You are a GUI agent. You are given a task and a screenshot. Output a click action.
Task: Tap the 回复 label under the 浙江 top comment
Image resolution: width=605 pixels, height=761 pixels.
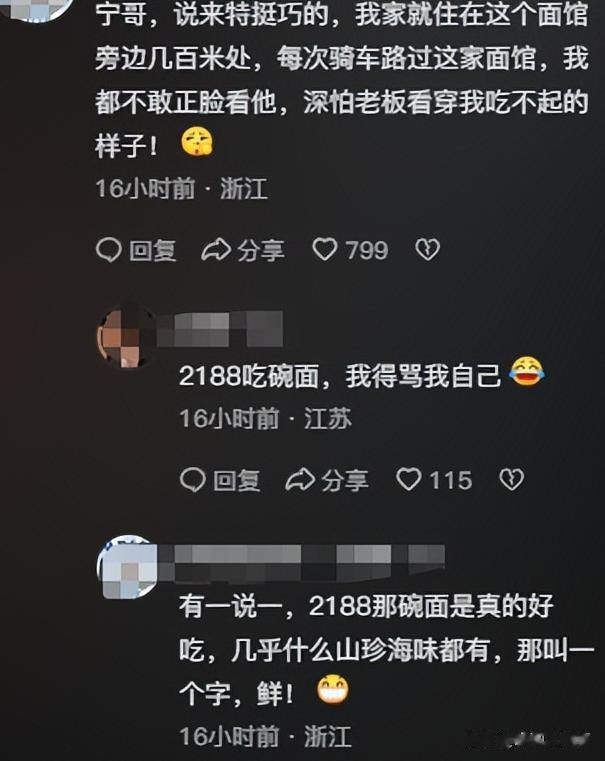153,250
